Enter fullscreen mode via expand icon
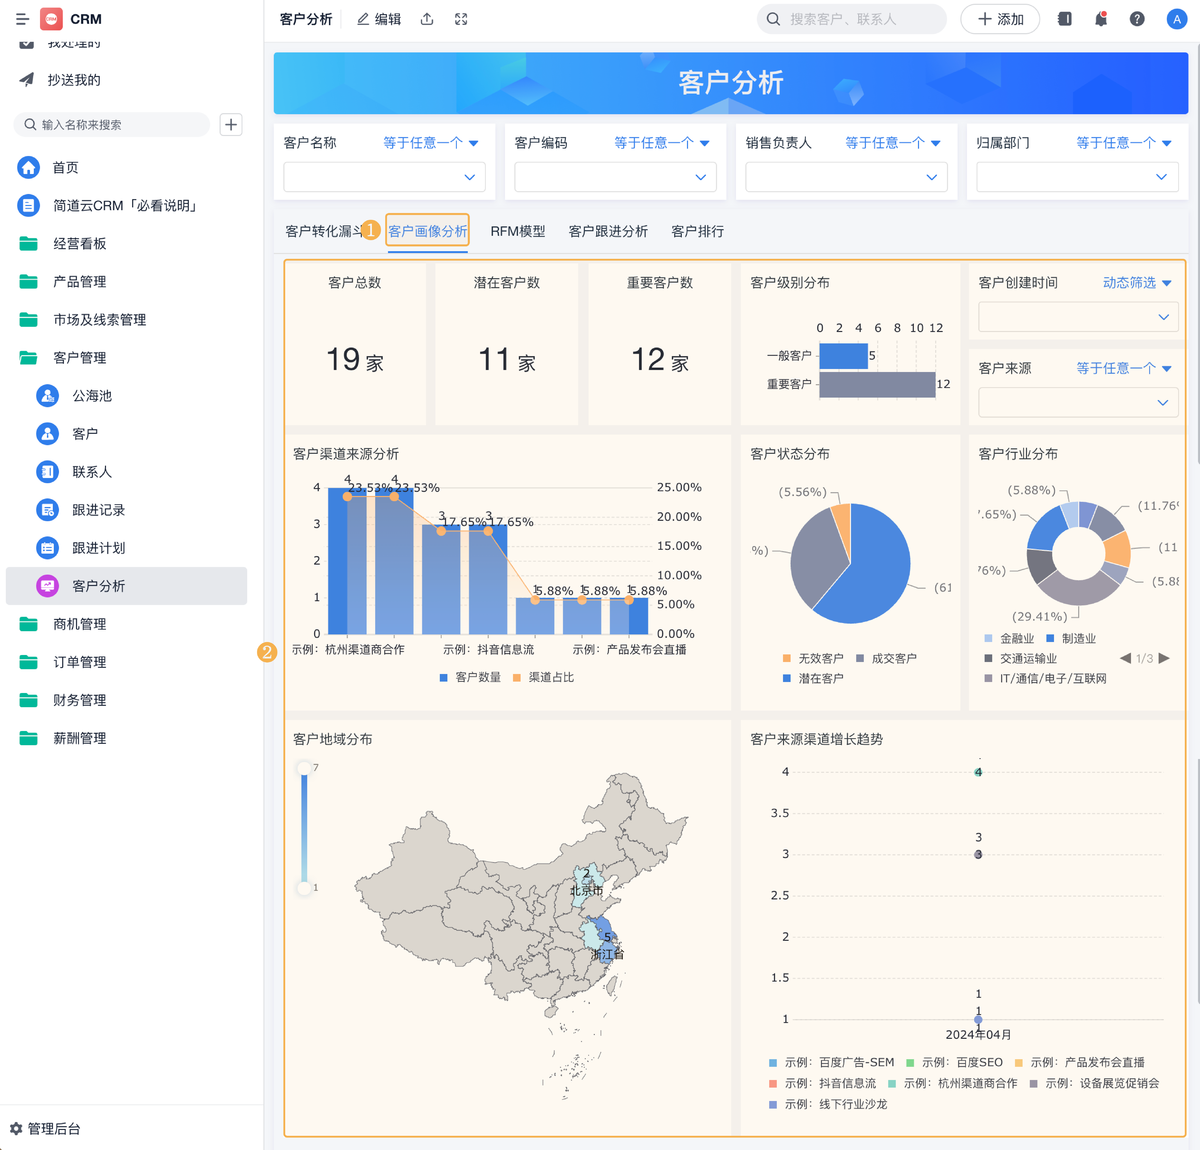The width and height of the screenshot is (1200, 1150). (x=461, y=19)
